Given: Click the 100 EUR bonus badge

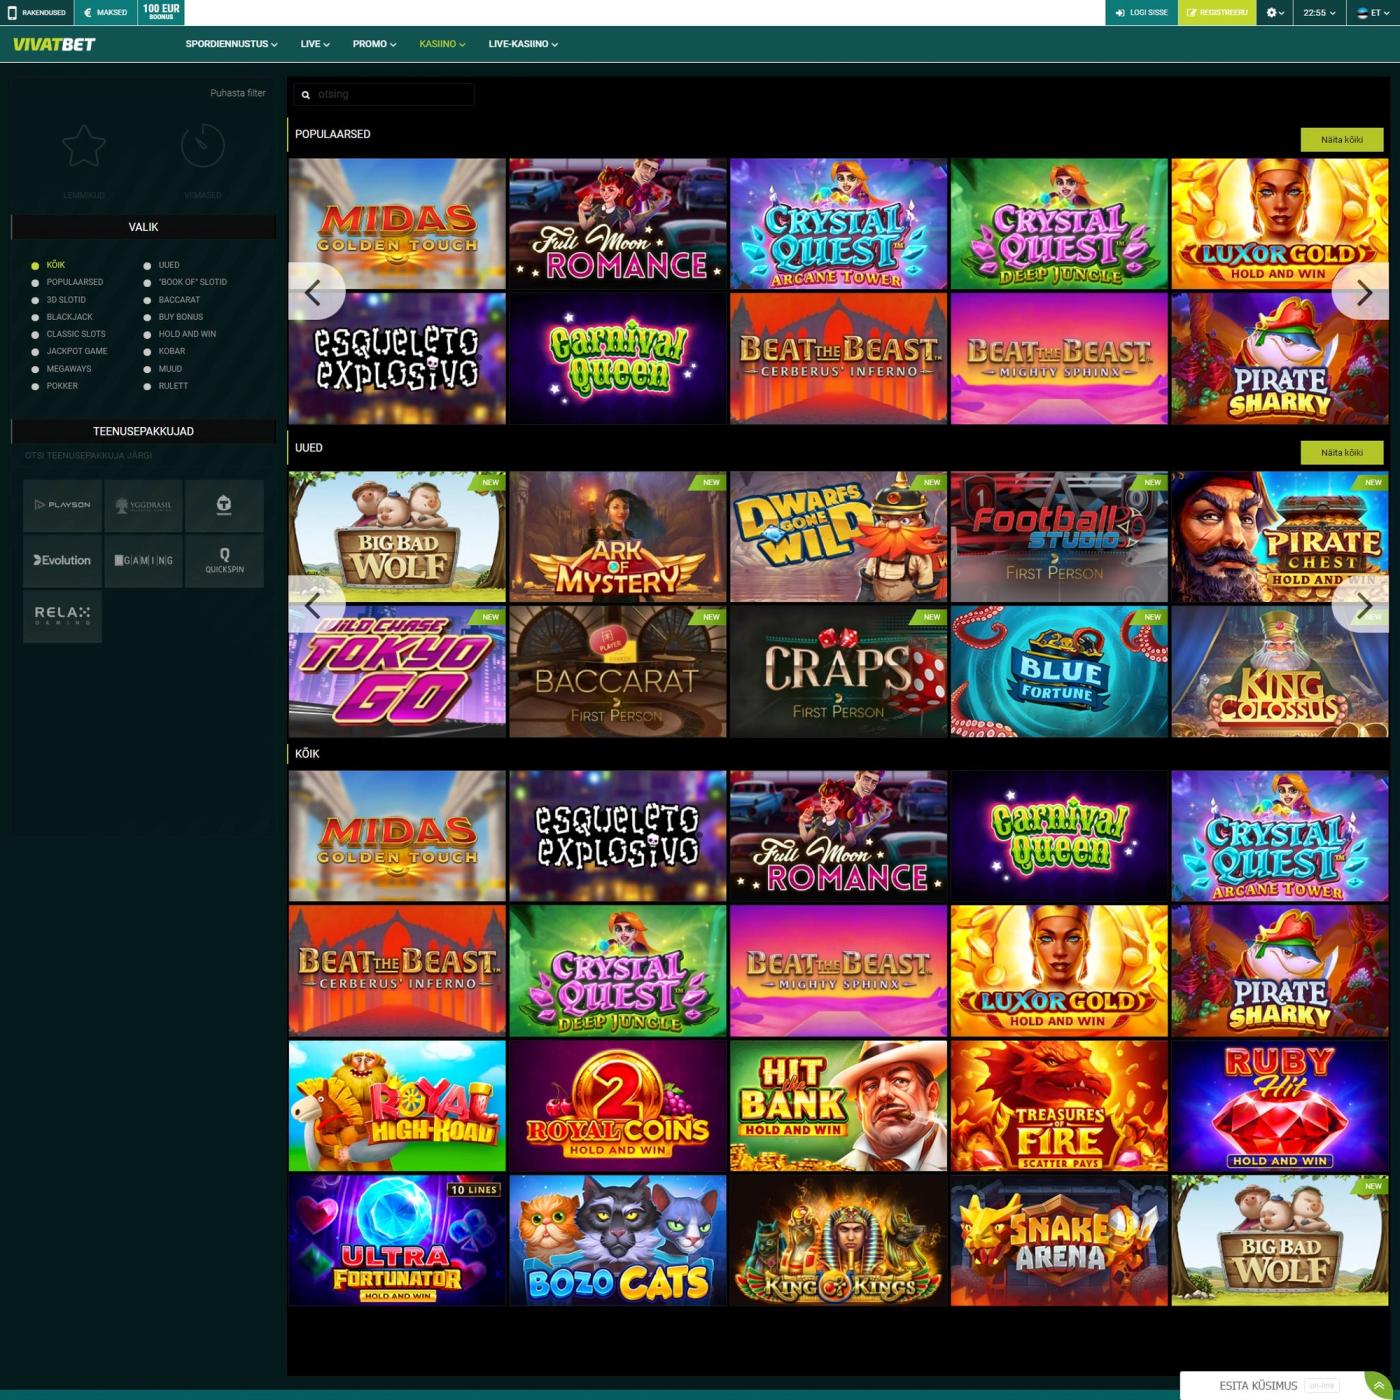Looking at the screenshot, I should point(161,12).
